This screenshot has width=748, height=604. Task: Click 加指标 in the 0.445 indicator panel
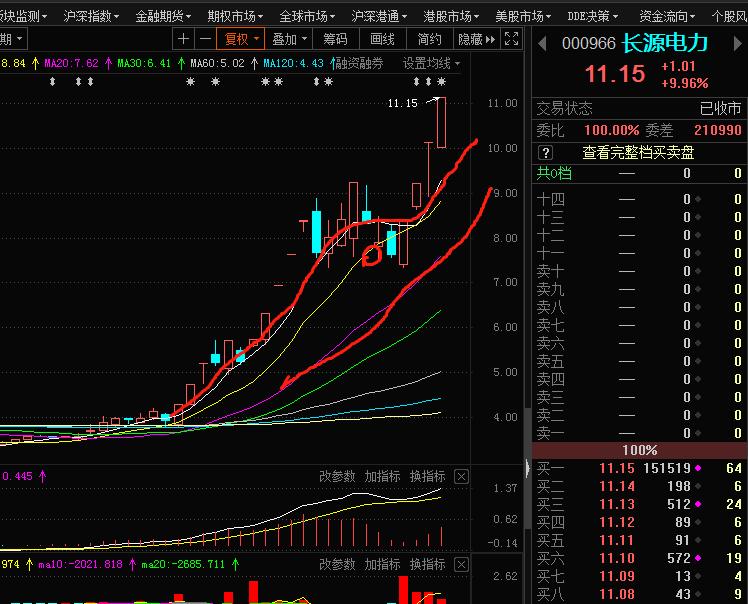pos(382,476)
